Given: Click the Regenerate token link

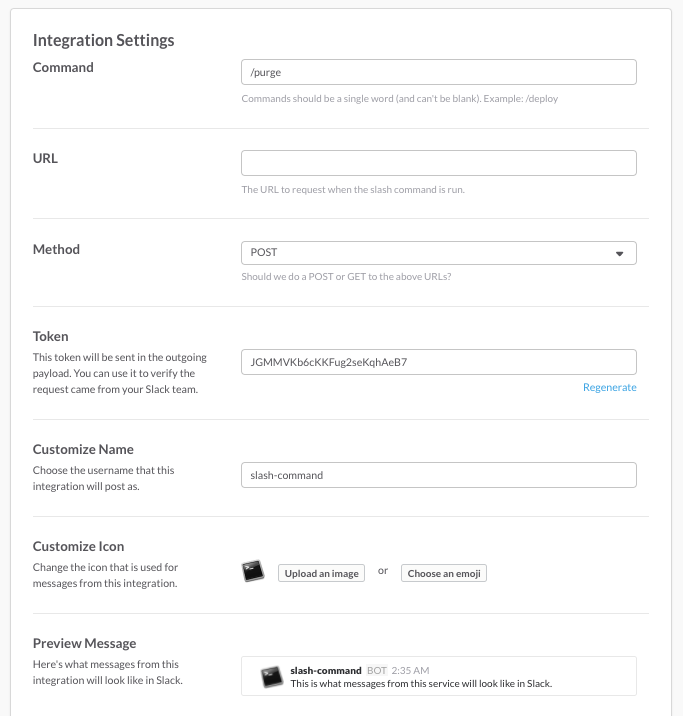Looking at the screenshot, I should pos(609,387).
